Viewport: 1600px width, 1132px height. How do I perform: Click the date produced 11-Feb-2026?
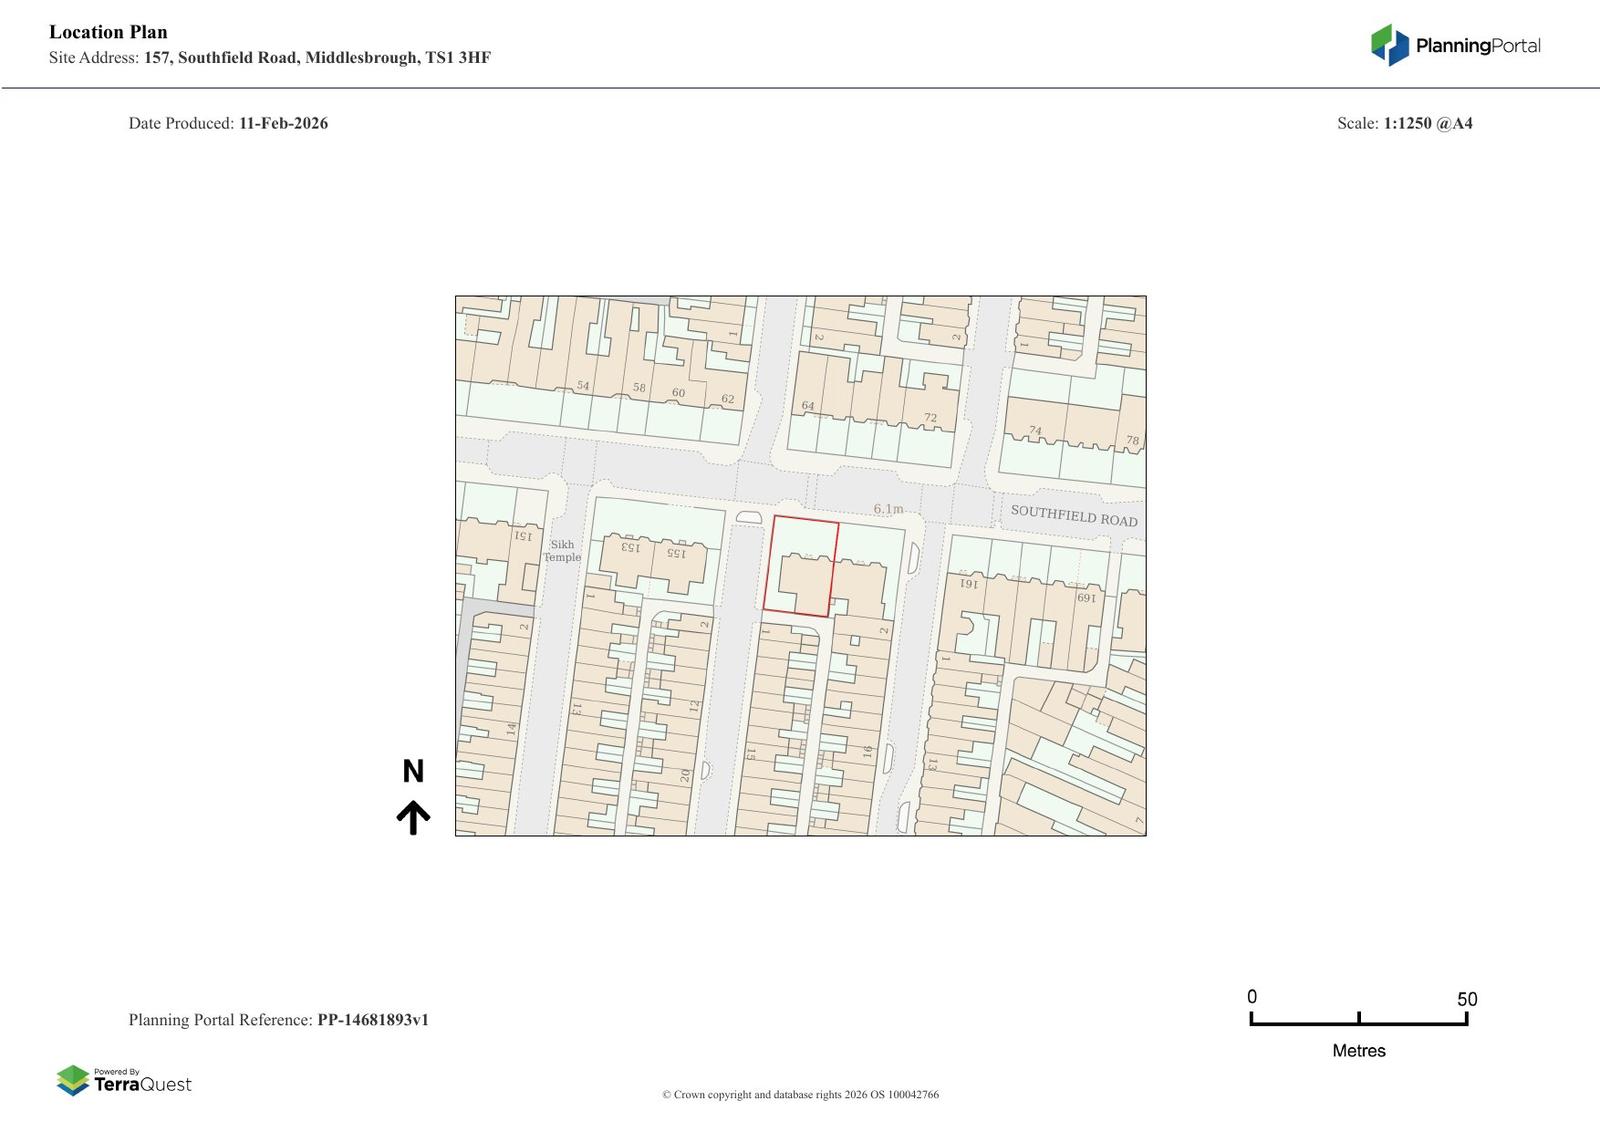283,123
